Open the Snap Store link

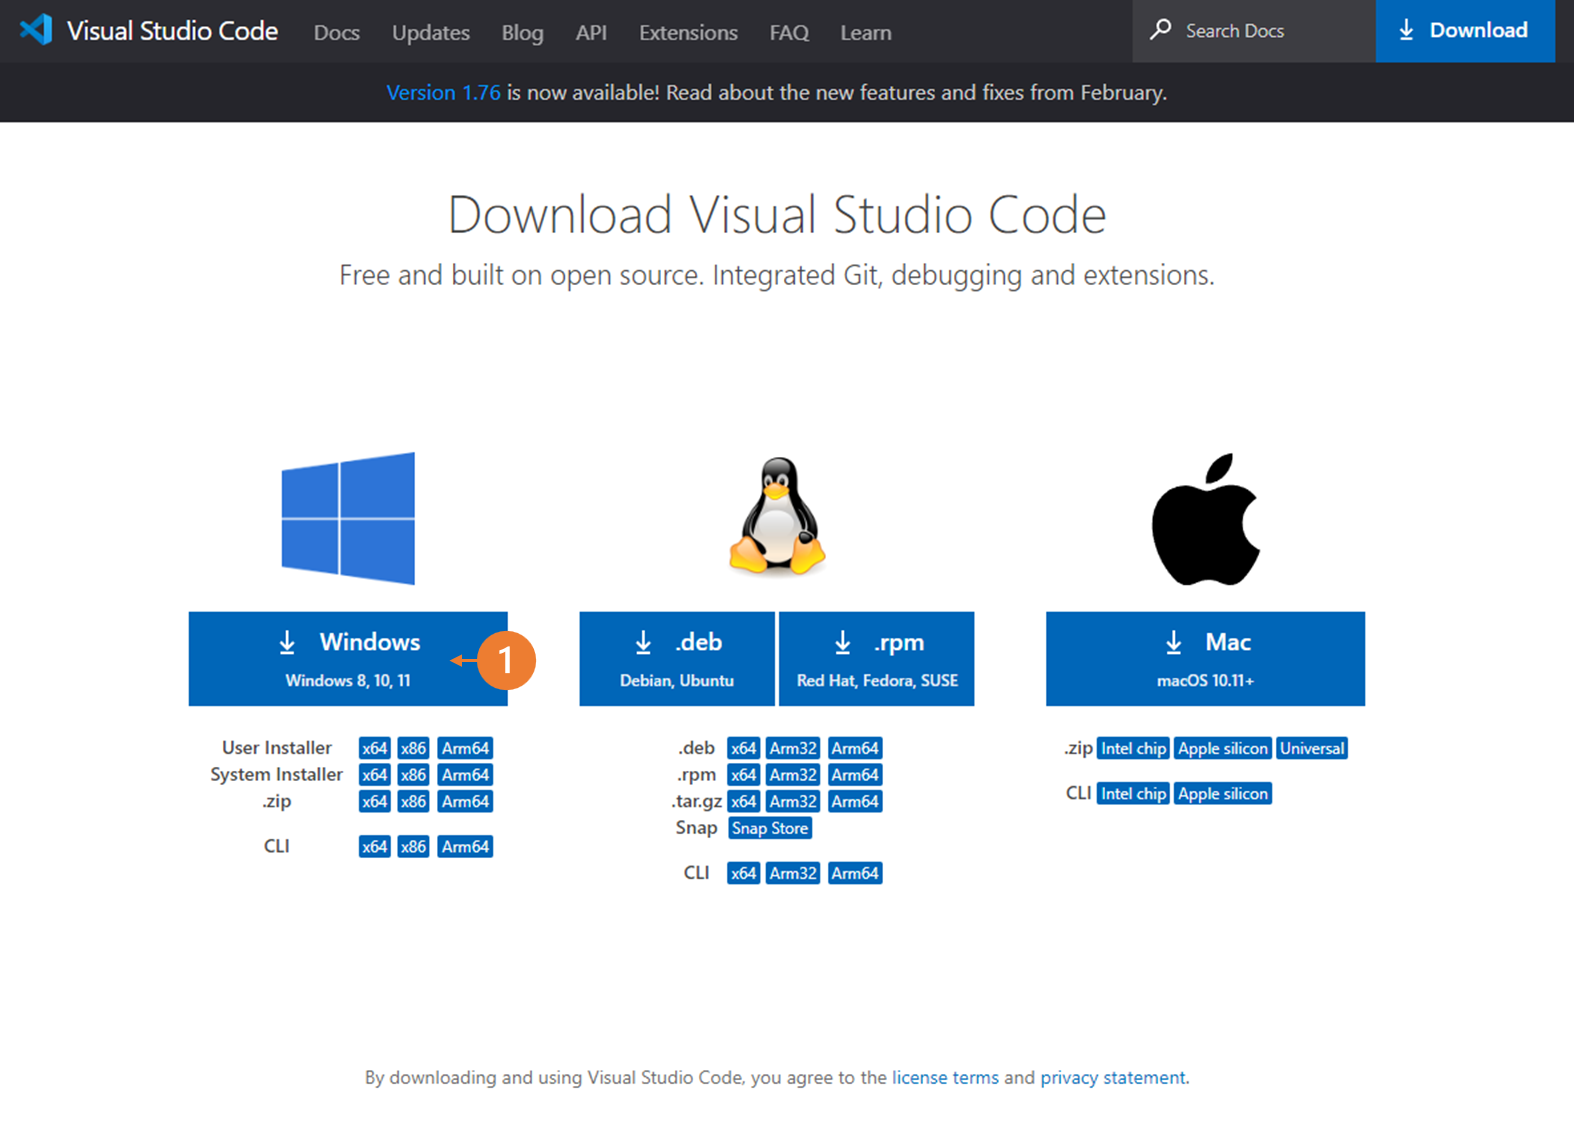[x=770, y=828]
